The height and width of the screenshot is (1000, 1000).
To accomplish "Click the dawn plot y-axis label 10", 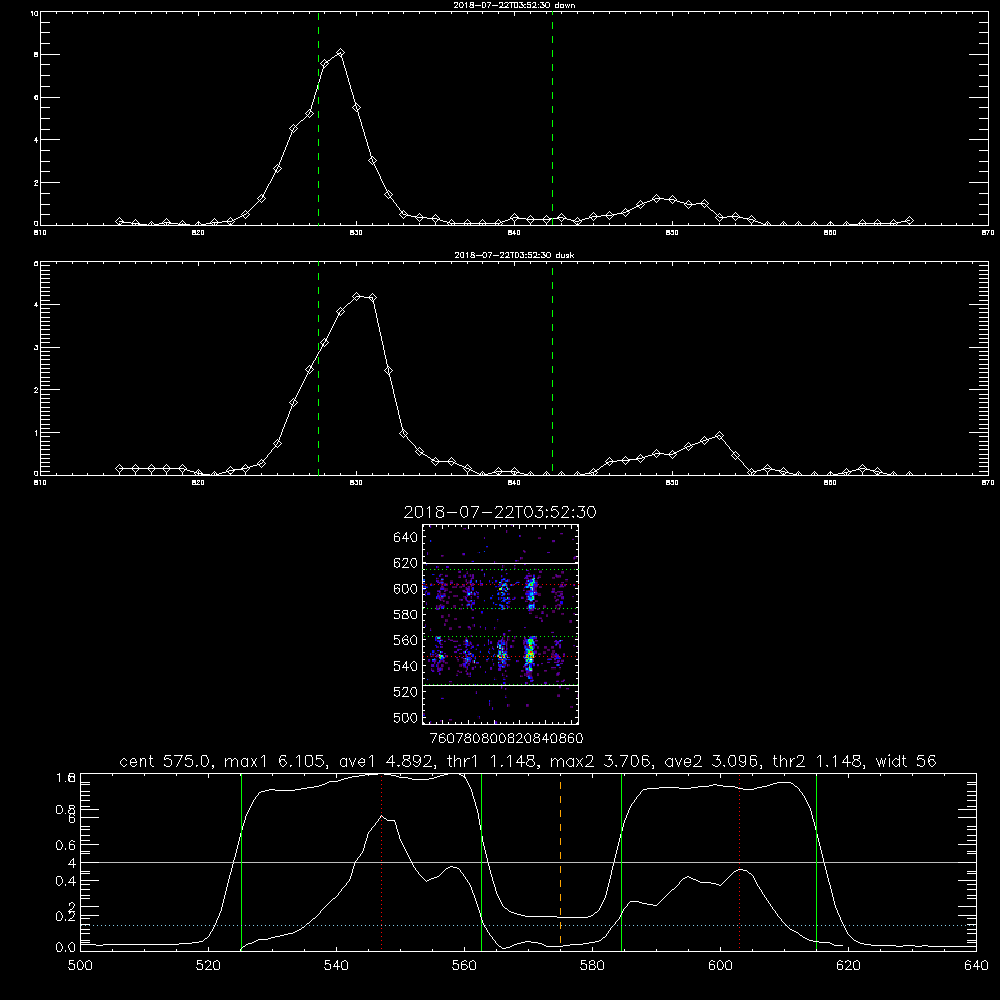I will [34, 13].
